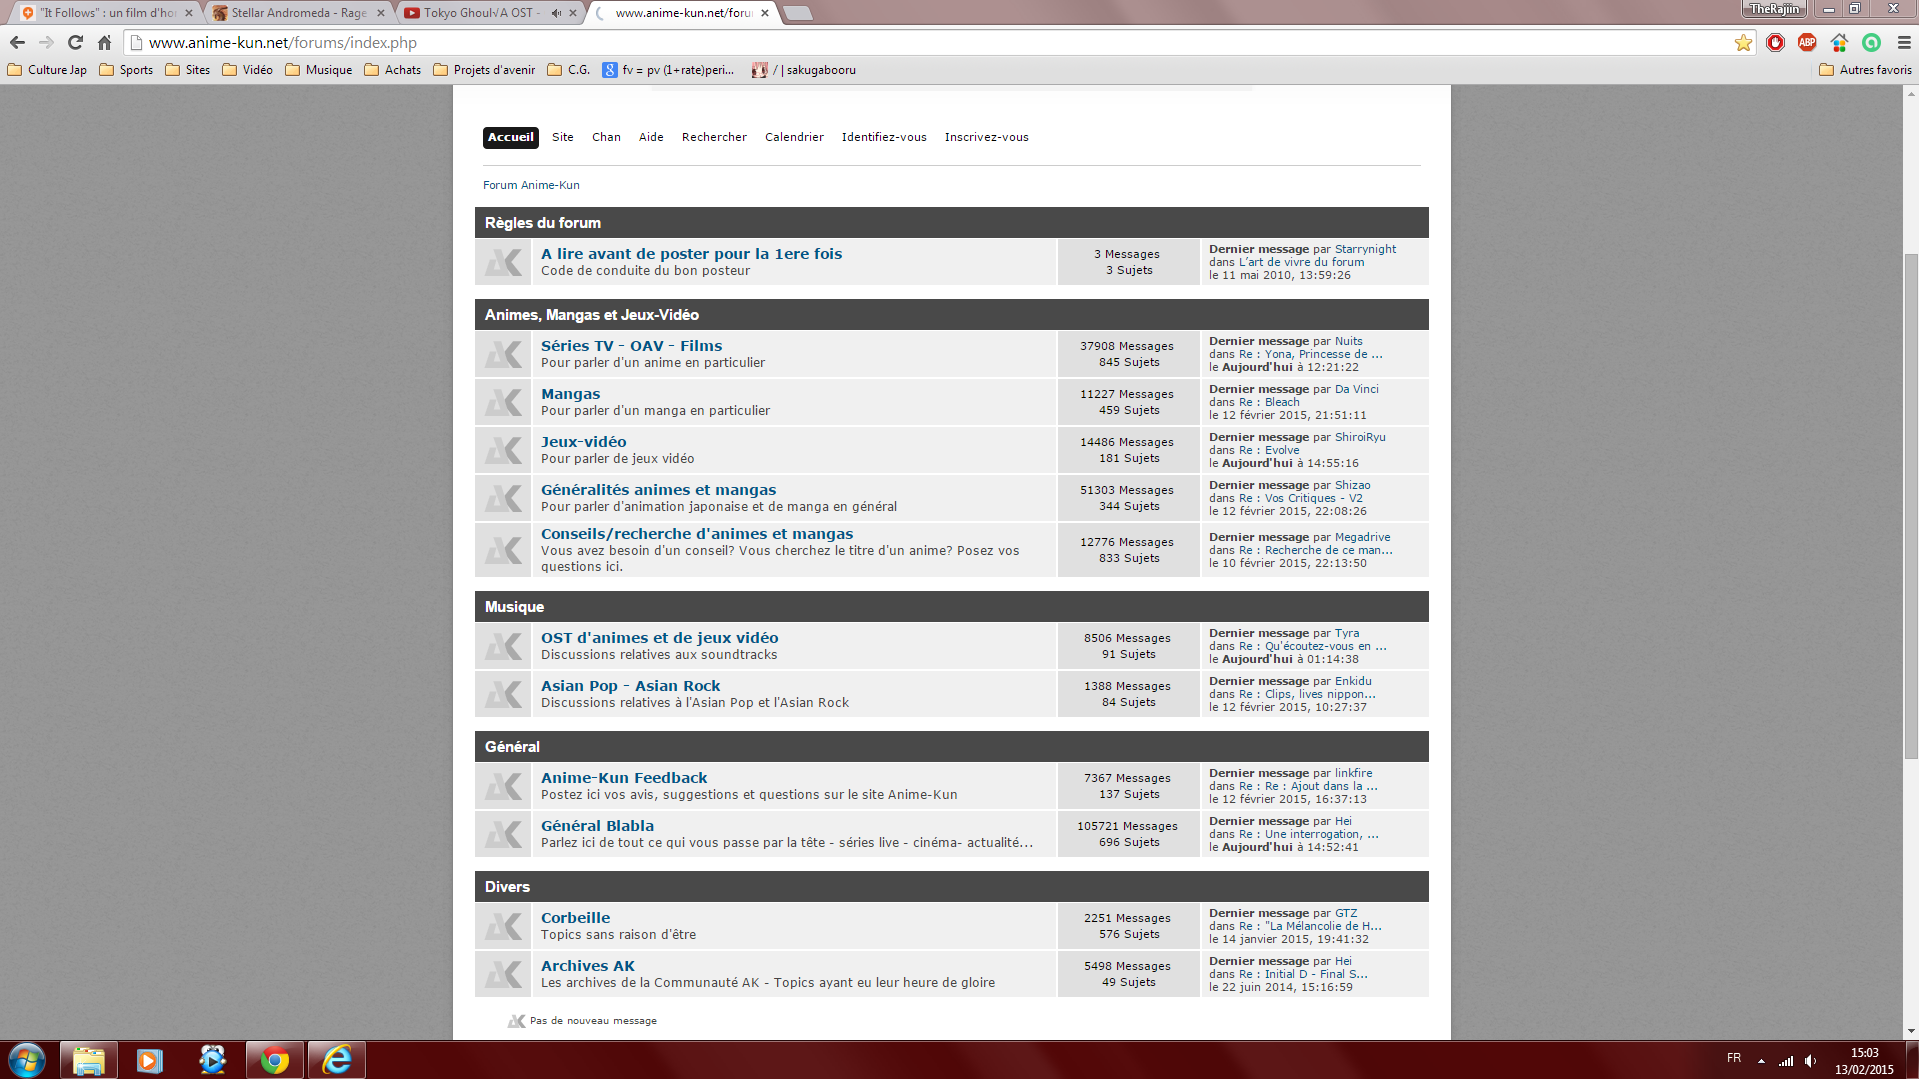This screenshot has width=1919, height=1079.
Task: Click forum icon beside Asian Pop - Asian Rock
Action: coord(503,694)
